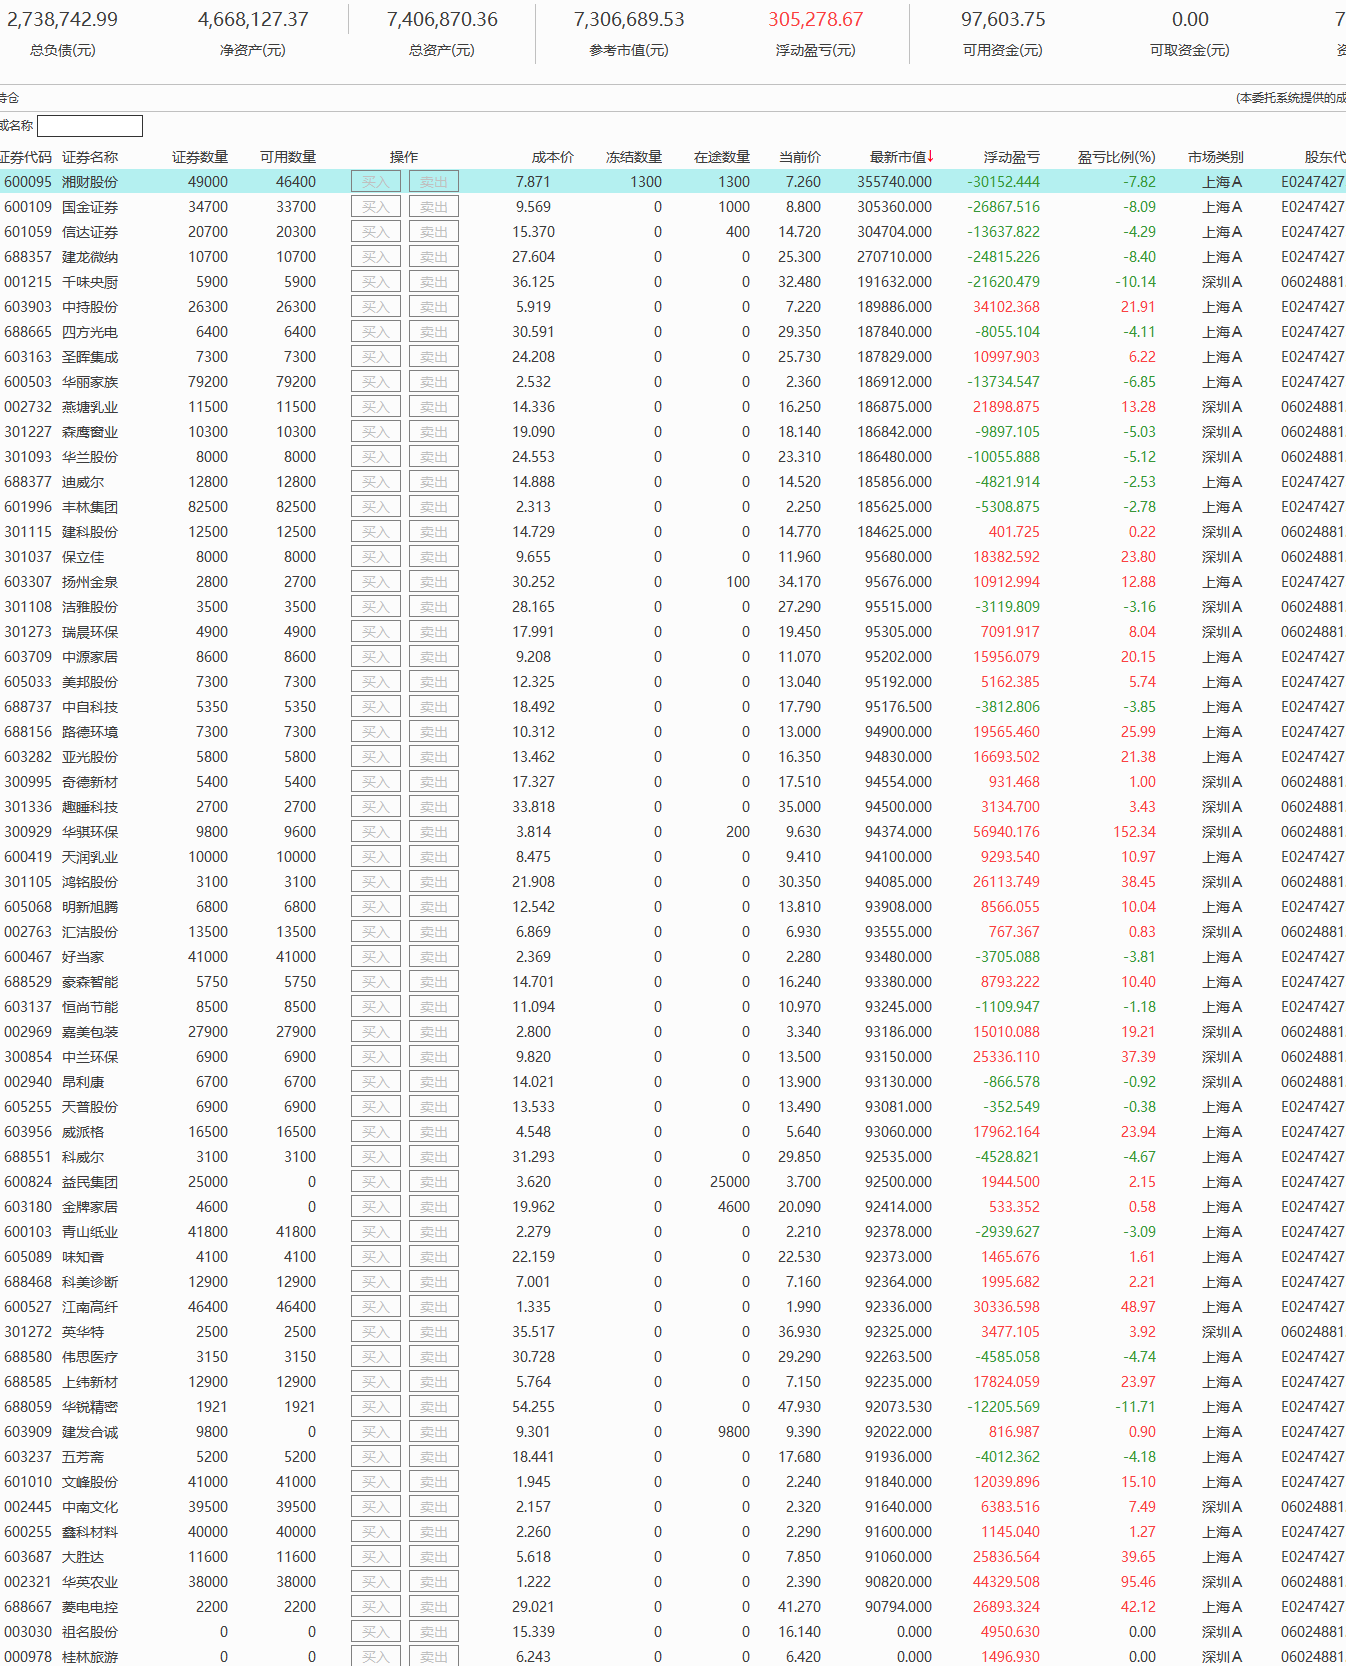Click 买入 for 鸿铭股份 row

tap(376, 882)
